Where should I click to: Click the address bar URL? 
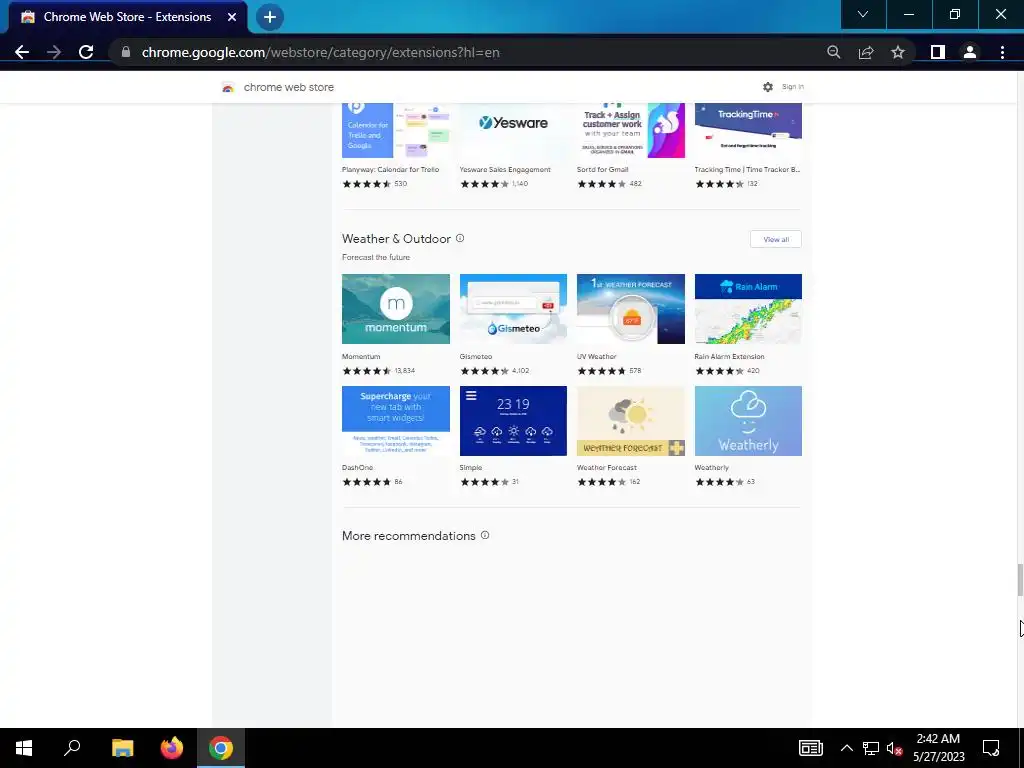pos(321,52)
